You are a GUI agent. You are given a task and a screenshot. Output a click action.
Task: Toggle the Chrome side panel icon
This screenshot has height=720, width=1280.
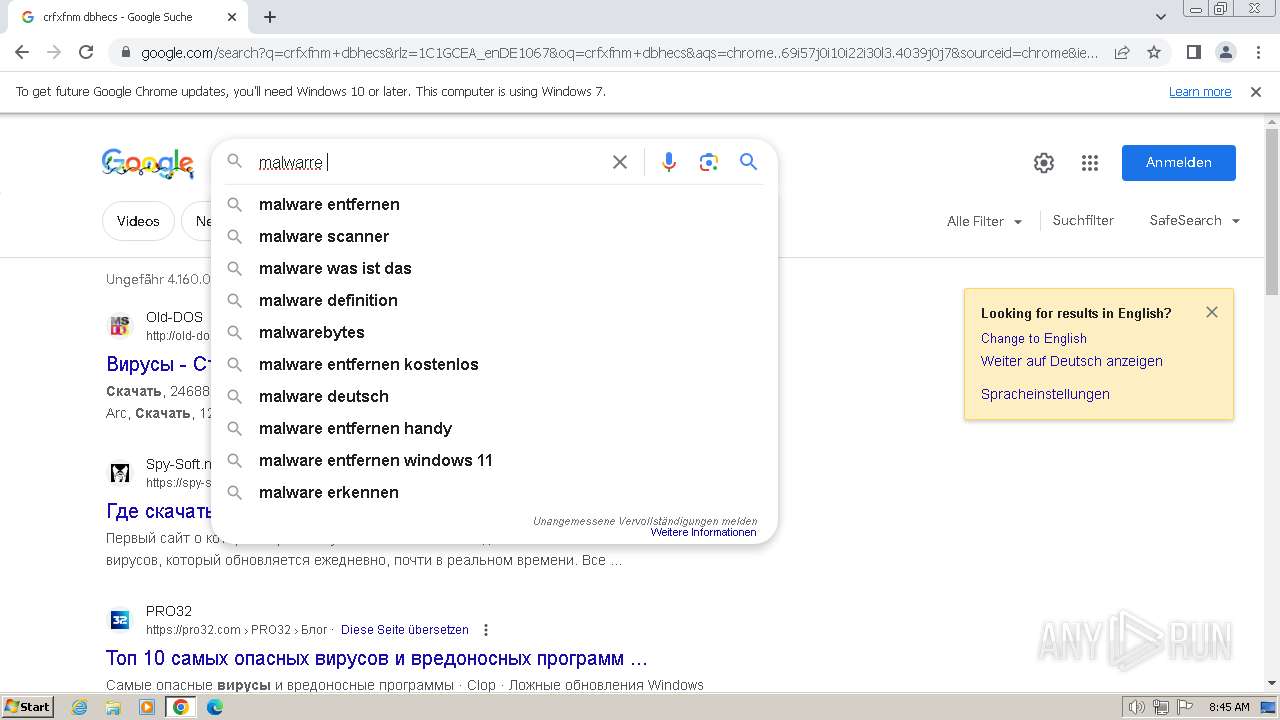[1193, 52]
